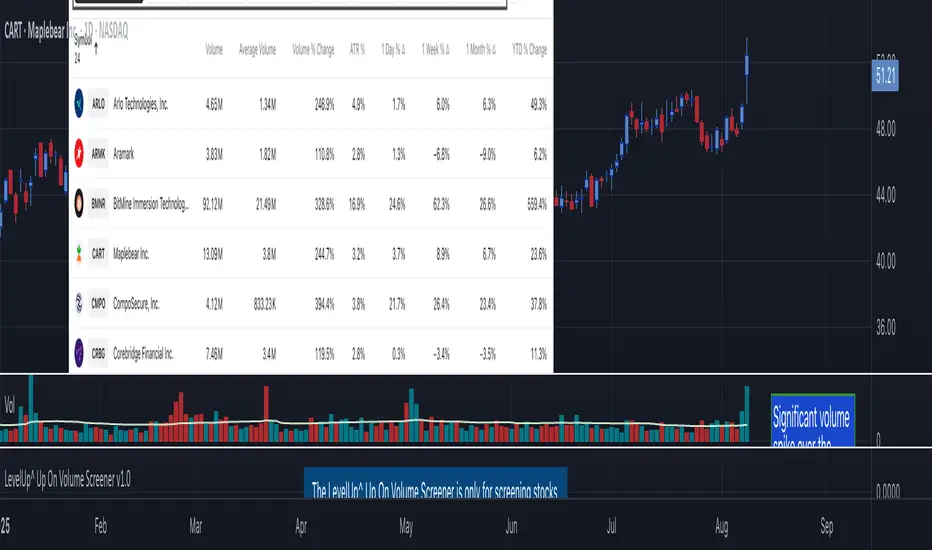The width and height of the screenshot is (932, 550).
Task: Click the BitMine Immersion logo icon
Action: (x=79, y=203)
